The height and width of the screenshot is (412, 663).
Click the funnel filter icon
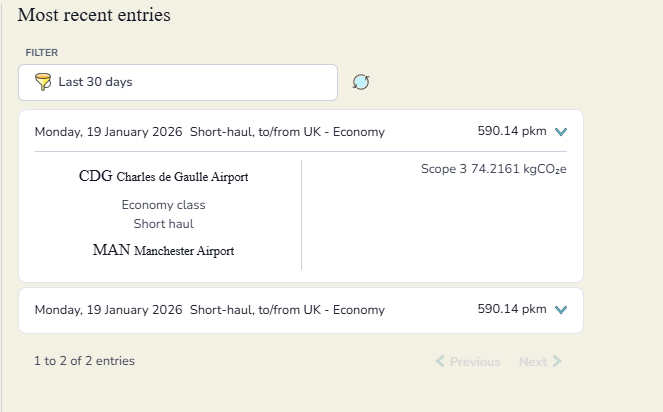[x=42, y=82]
